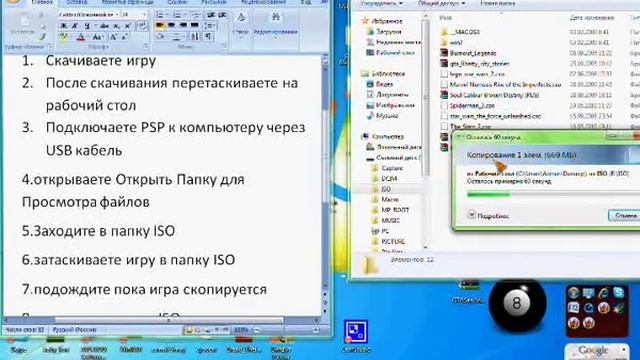The image size is (640, 360).
Task: Select Музыка library in Explorer sidebar
Action: click(382, 116)
